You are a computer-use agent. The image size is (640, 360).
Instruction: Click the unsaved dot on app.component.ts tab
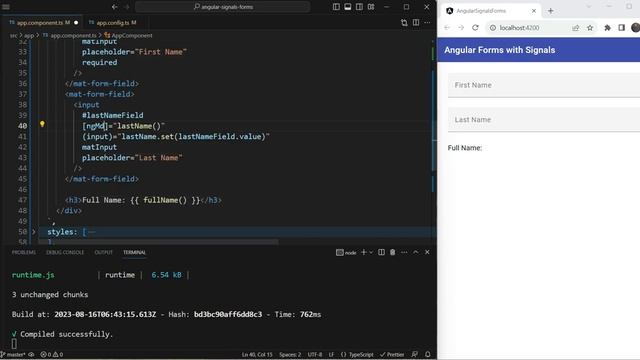(76, 23)
